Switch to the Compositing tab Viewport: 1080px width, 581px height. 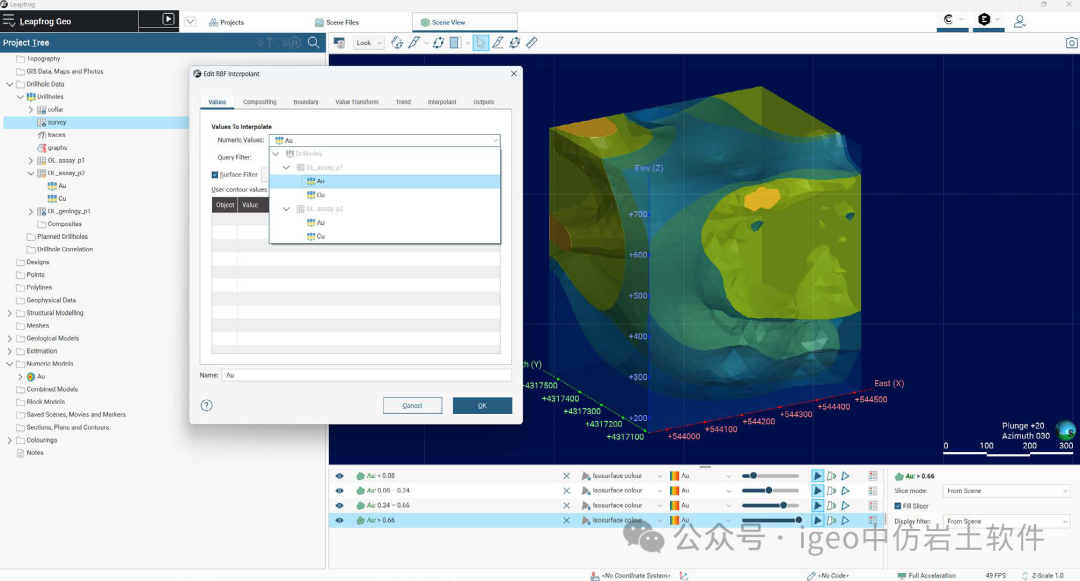[x=260, y=102]
